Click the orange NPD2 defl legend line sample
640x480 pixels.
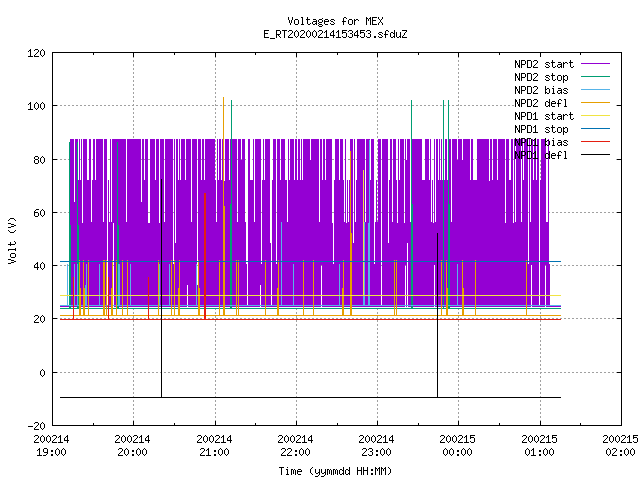[595, 103]
